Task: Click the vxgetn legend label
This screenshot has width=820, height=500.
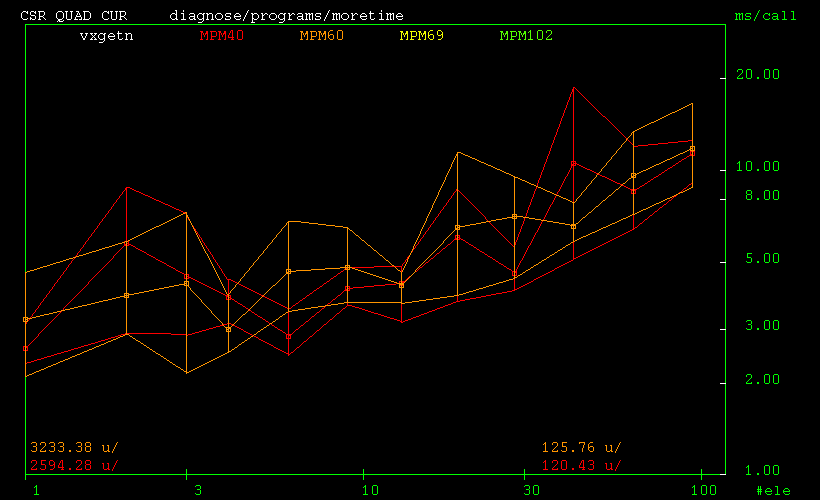Action: pyautogui.click(x=106, y=36)
